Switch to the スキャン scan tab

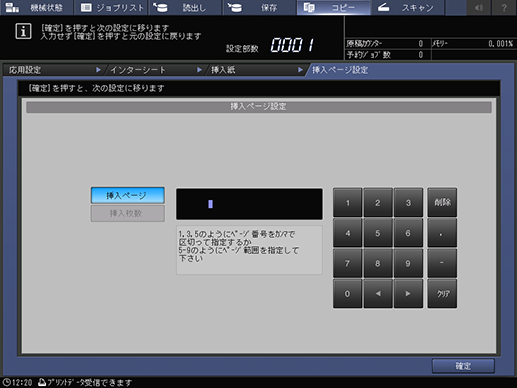(x=408, y=7)
